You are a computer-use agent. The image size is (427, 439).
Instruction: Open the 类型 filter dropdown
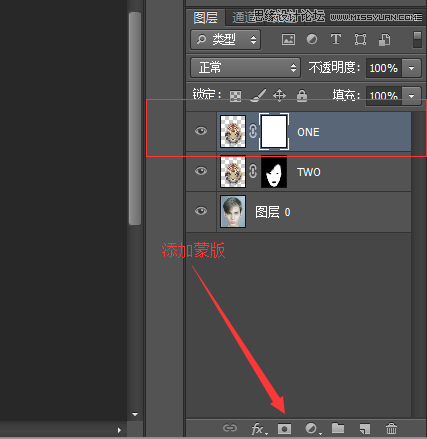[226, 40]
